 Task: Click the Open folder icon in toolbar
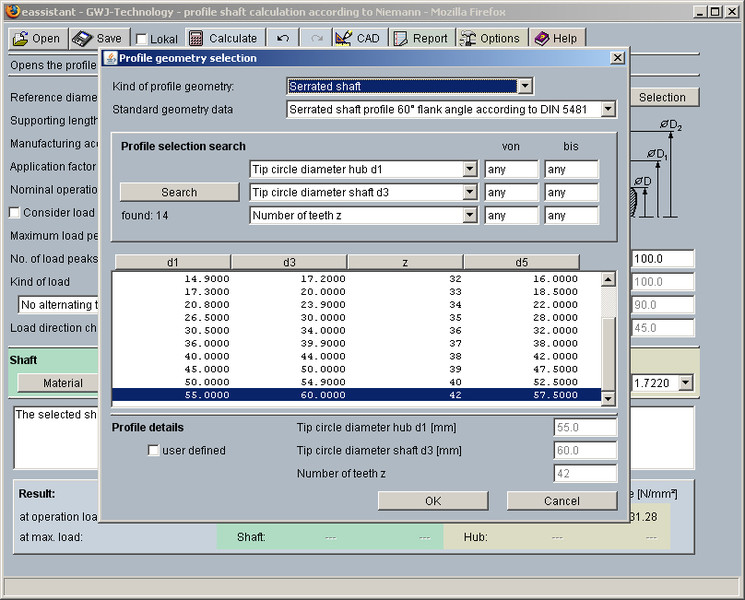coord(21,38)
